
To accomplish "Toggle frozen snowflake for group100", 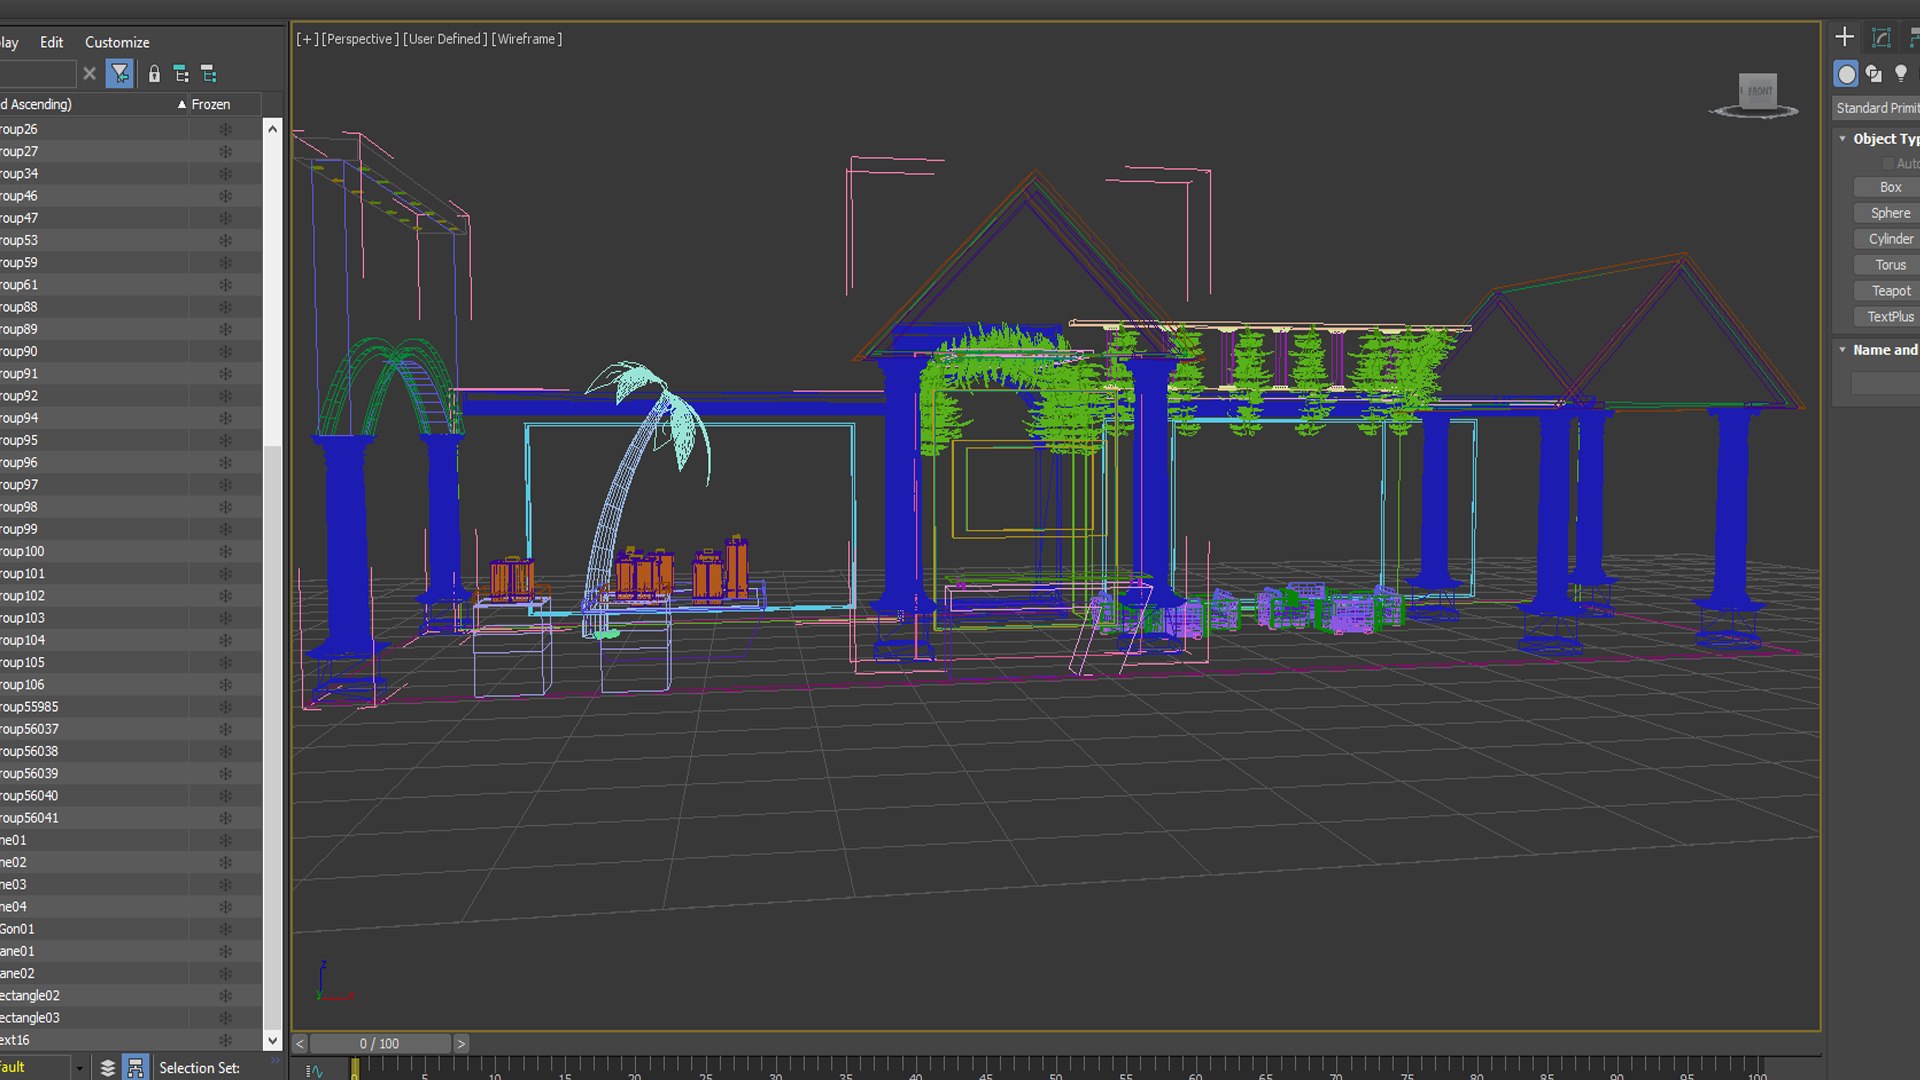I will [x=225, y=552].
